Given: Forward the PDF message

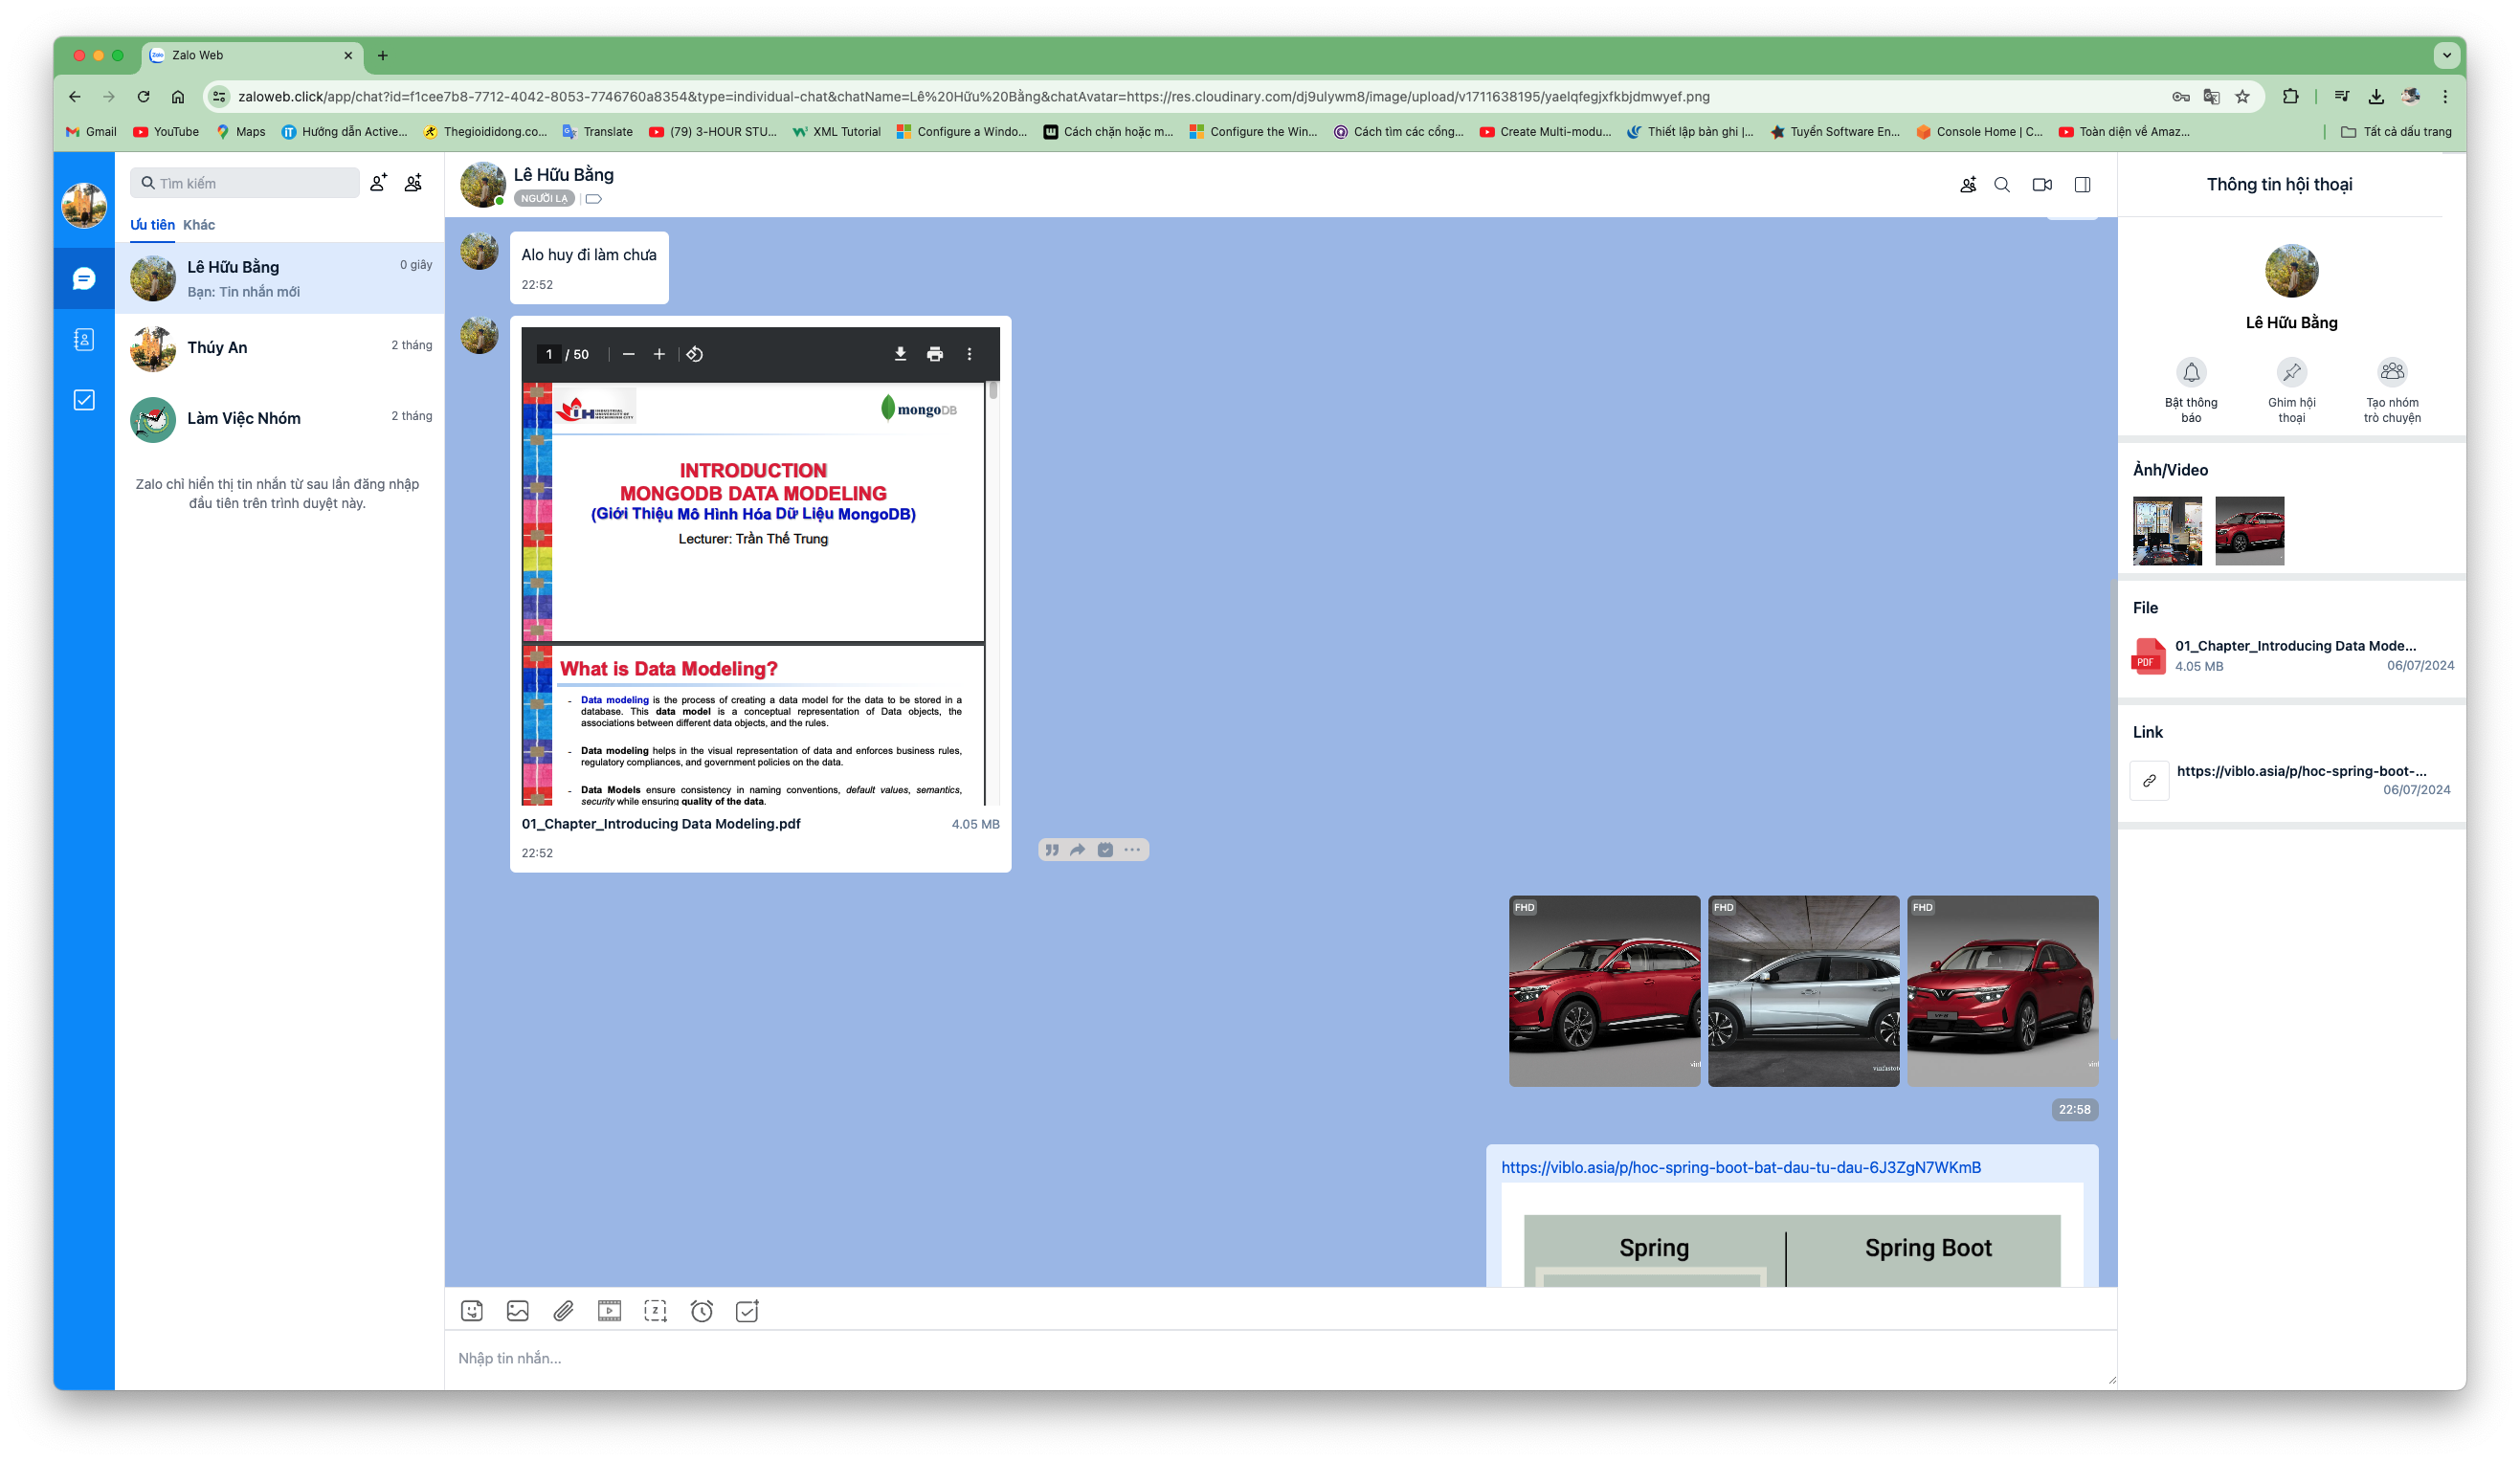Looking at the screenshot, I should [1078, 850].
